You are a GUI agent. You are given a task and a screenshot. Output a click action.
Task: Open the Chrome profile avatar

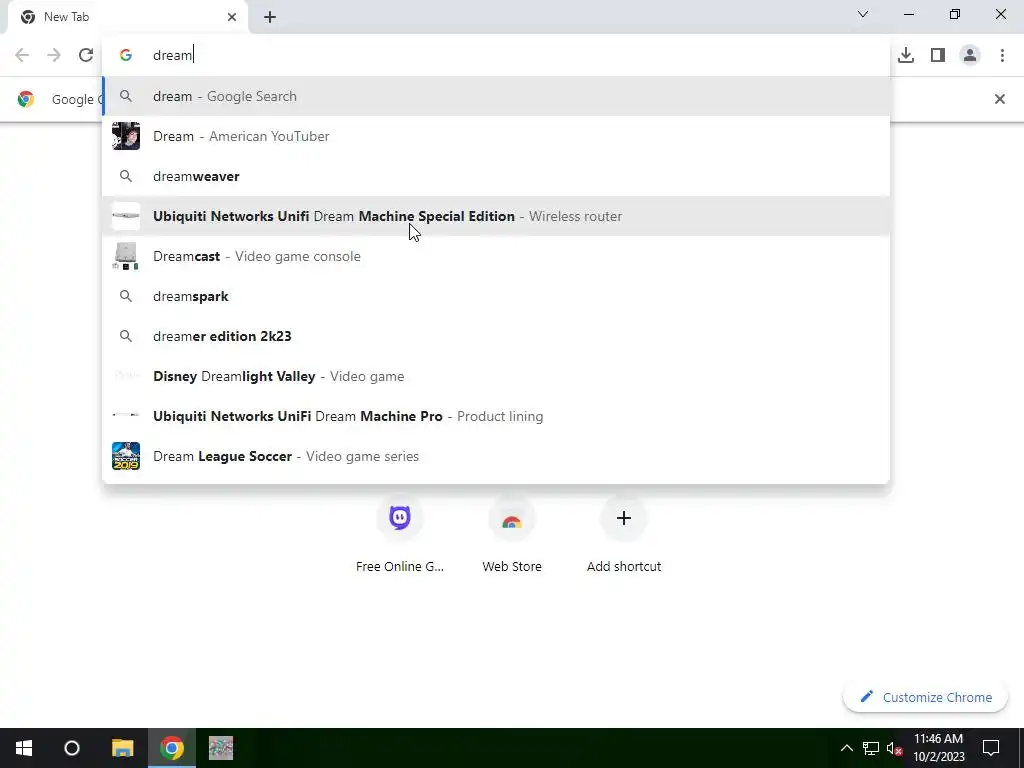[x=970, y=55]
